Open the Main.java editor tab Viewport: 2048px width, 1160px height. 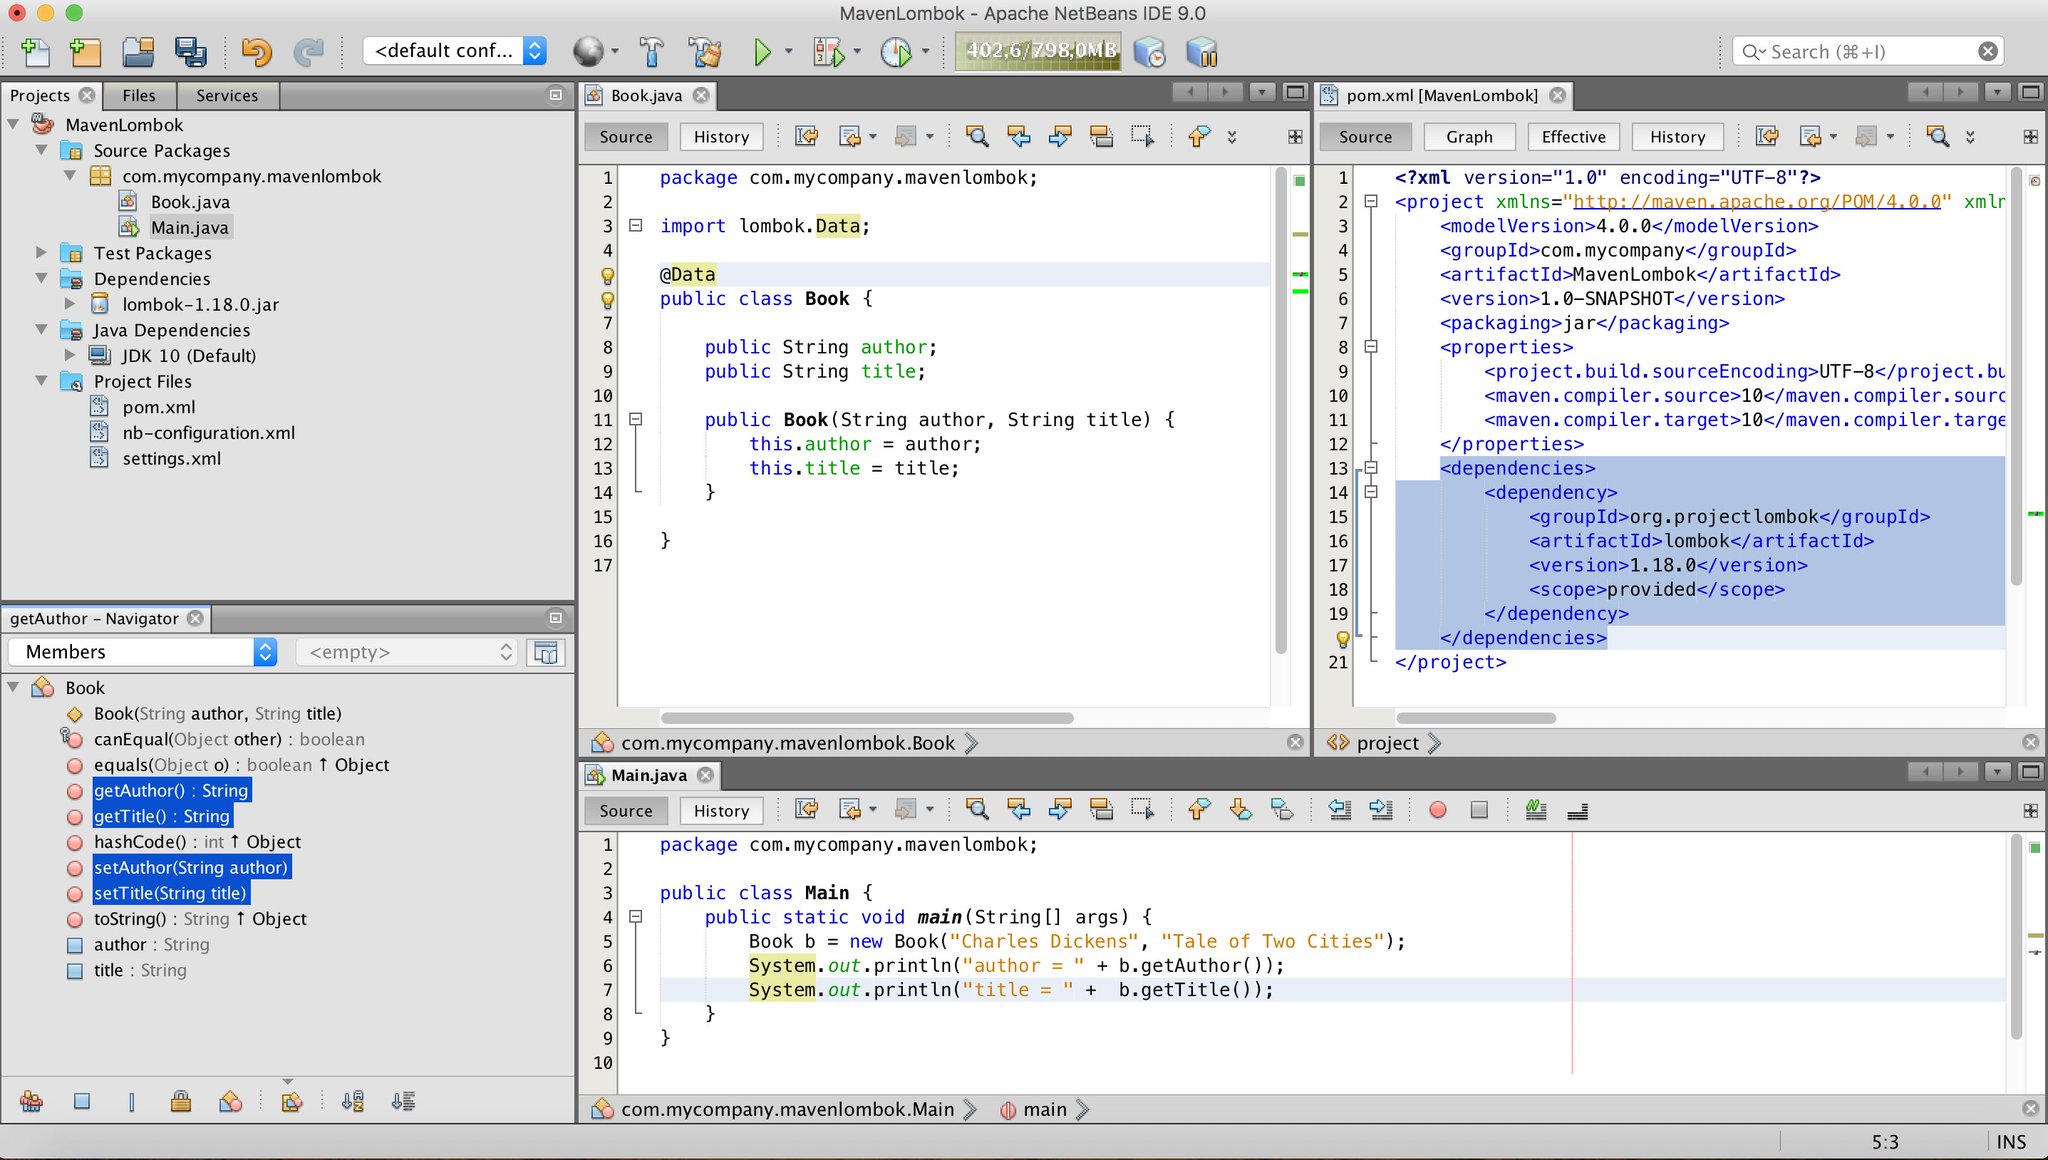(648, 775)
